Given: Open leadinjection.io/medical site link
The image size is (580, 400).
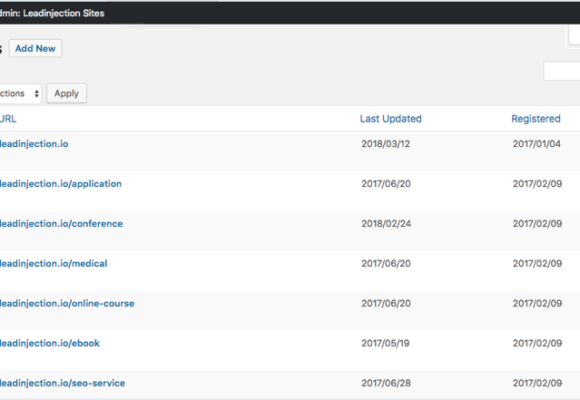Looking at the screenshot, I should (54, 264).
